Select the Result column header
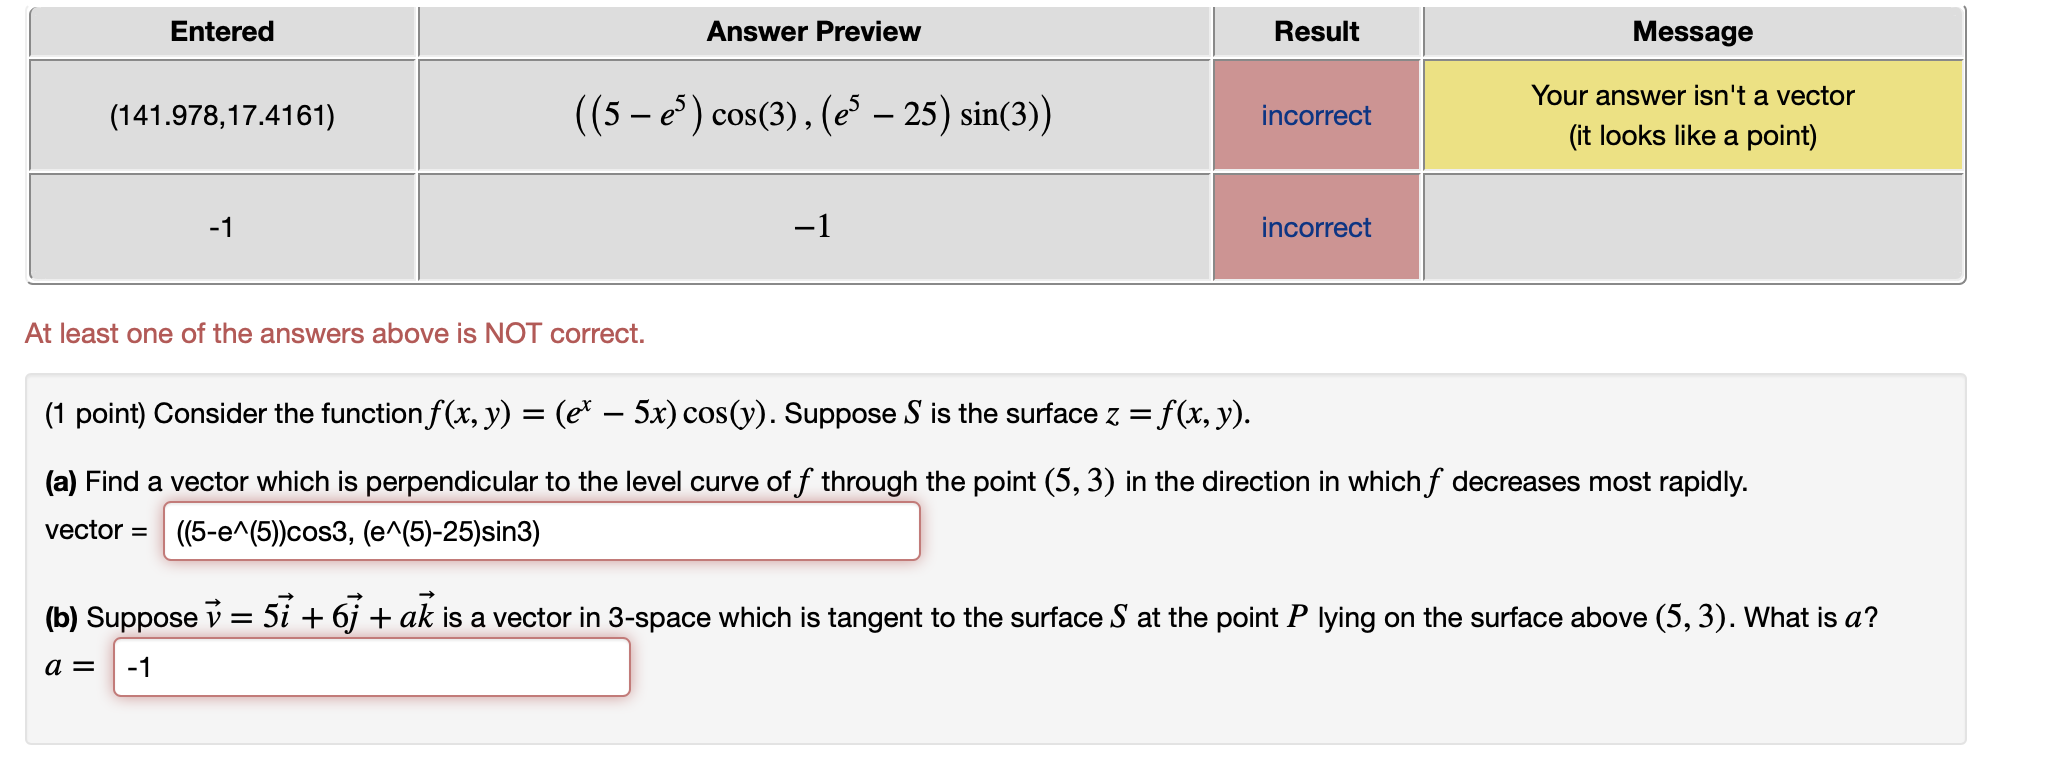 point(1315,31)
